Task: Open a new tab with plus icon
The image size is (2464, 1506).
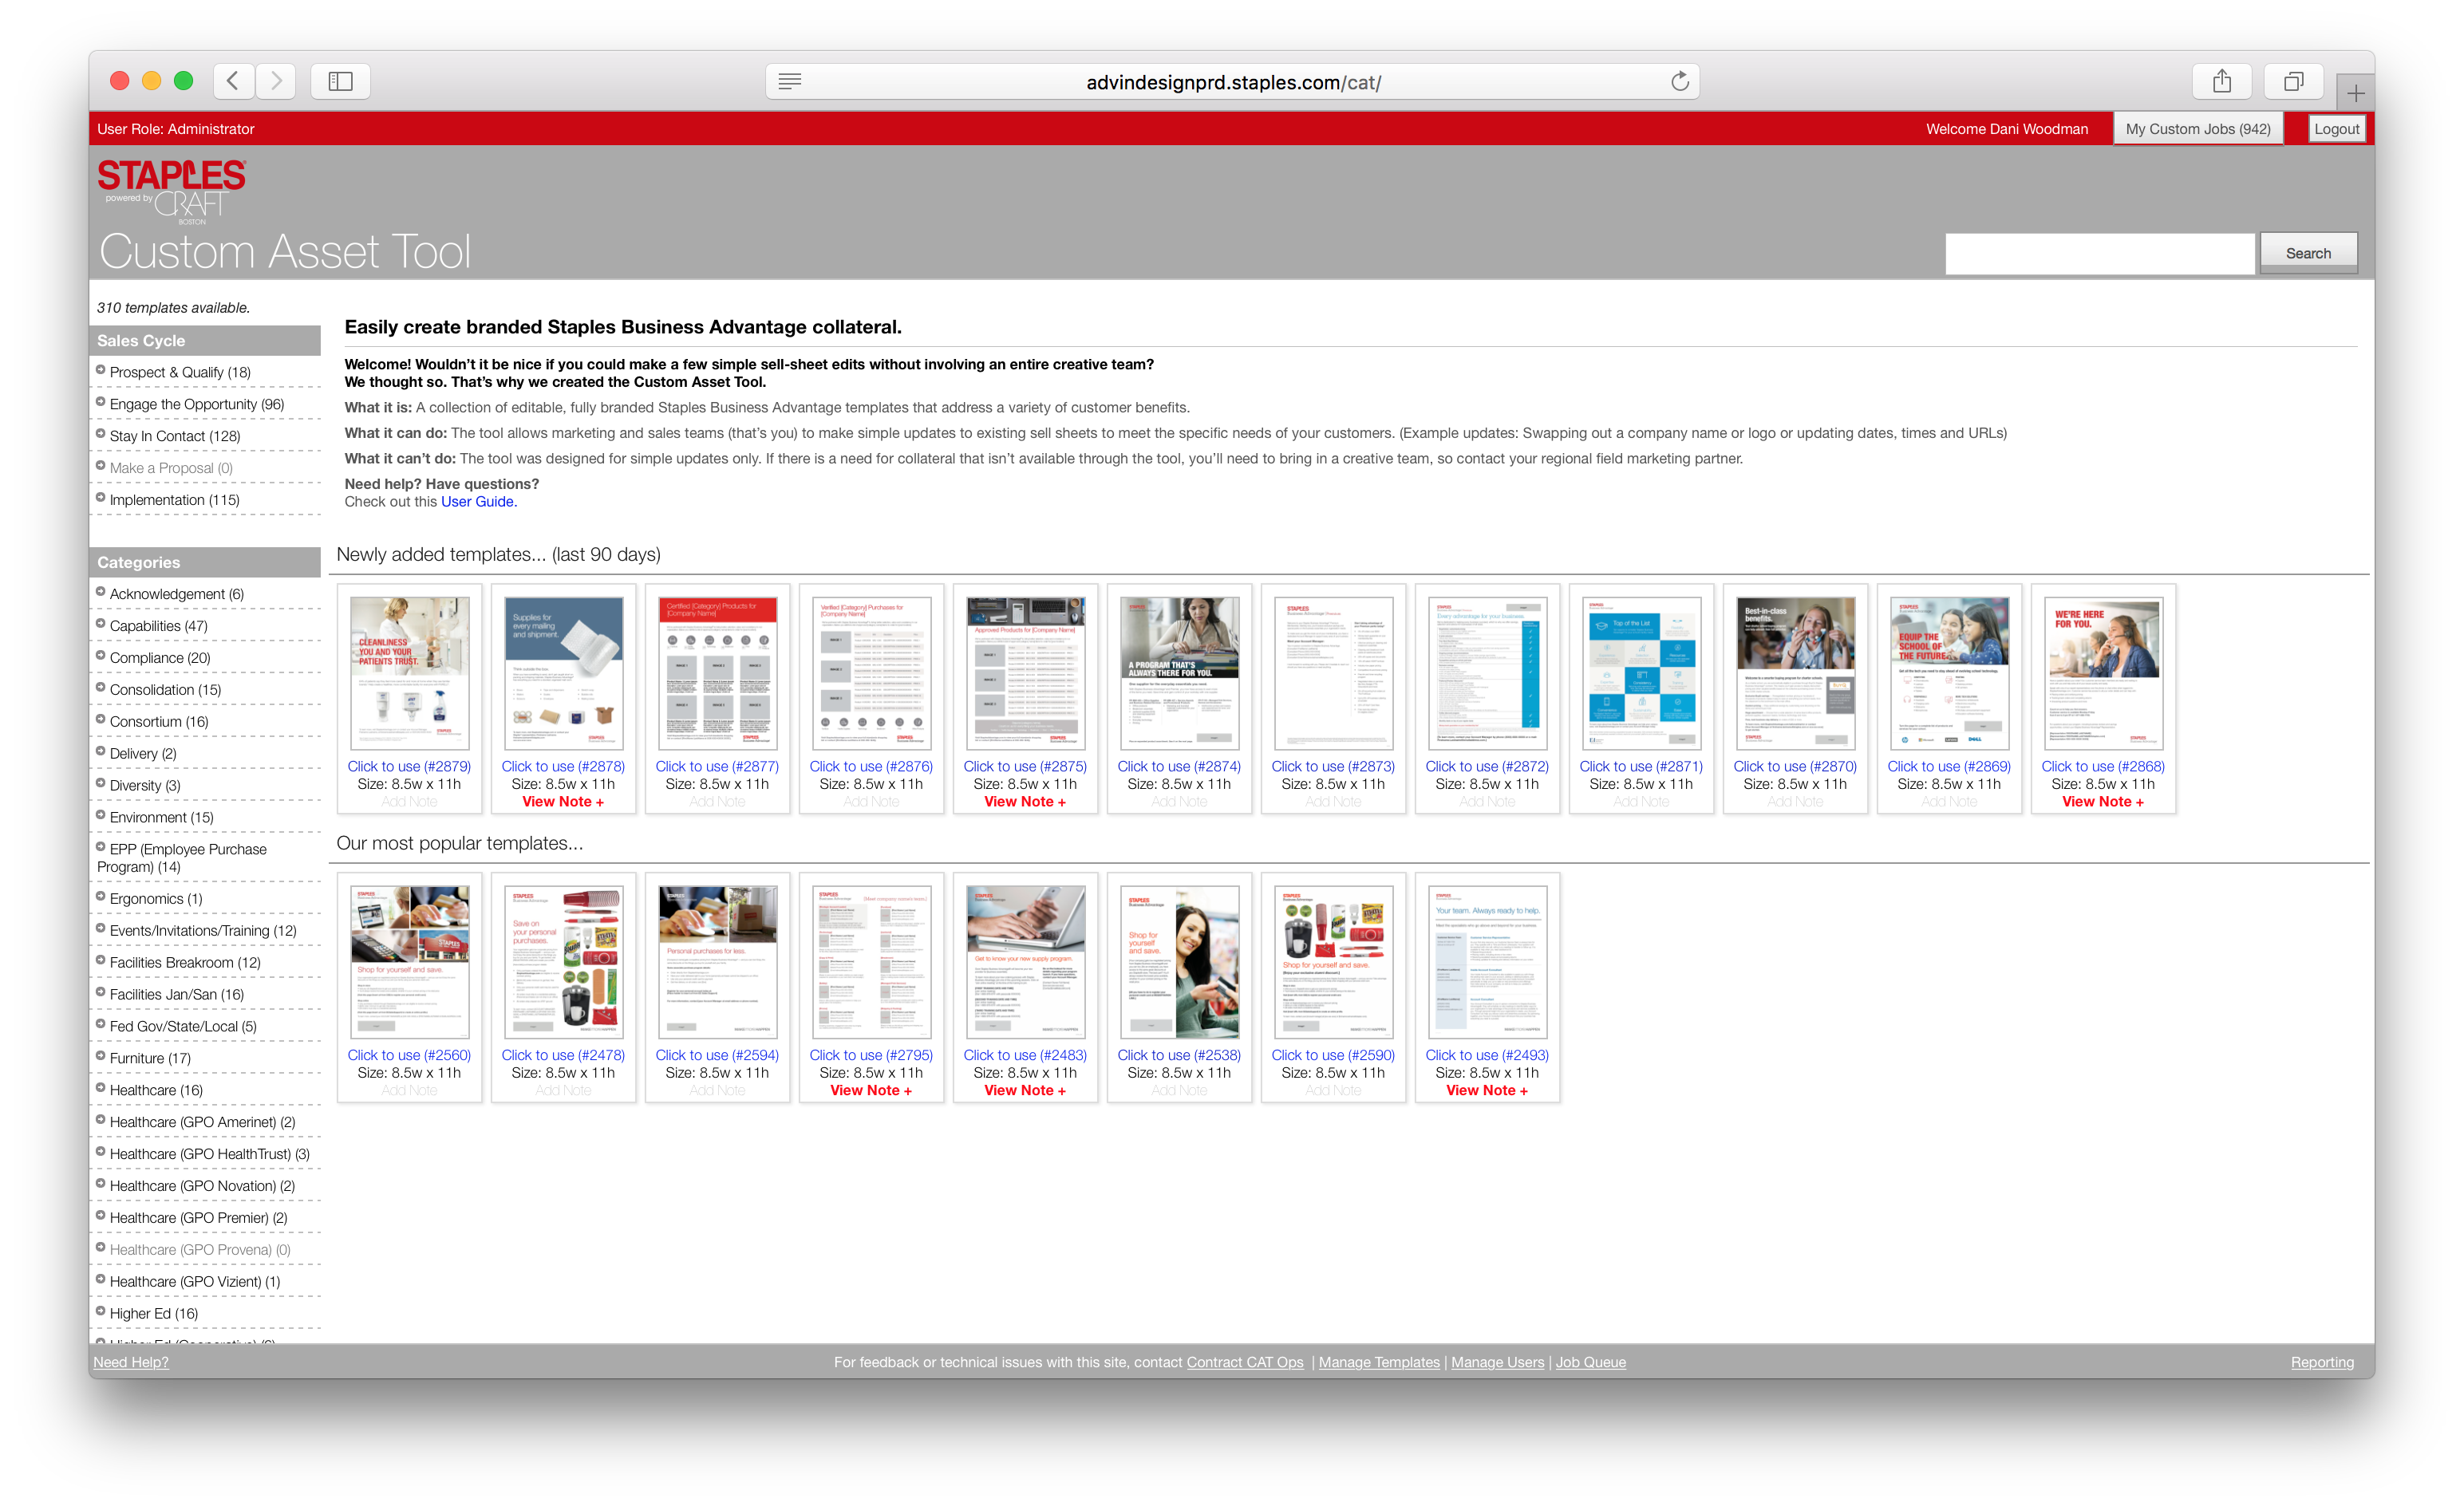Action: [x=2355, y=94]
